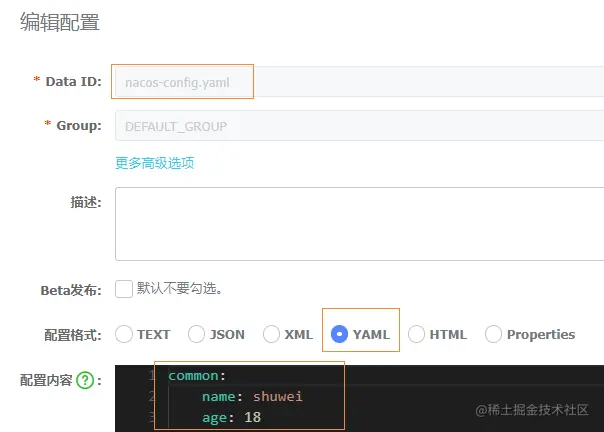604x432 pixels.
Task: Select the JSON format radio button
Action: 196,334
